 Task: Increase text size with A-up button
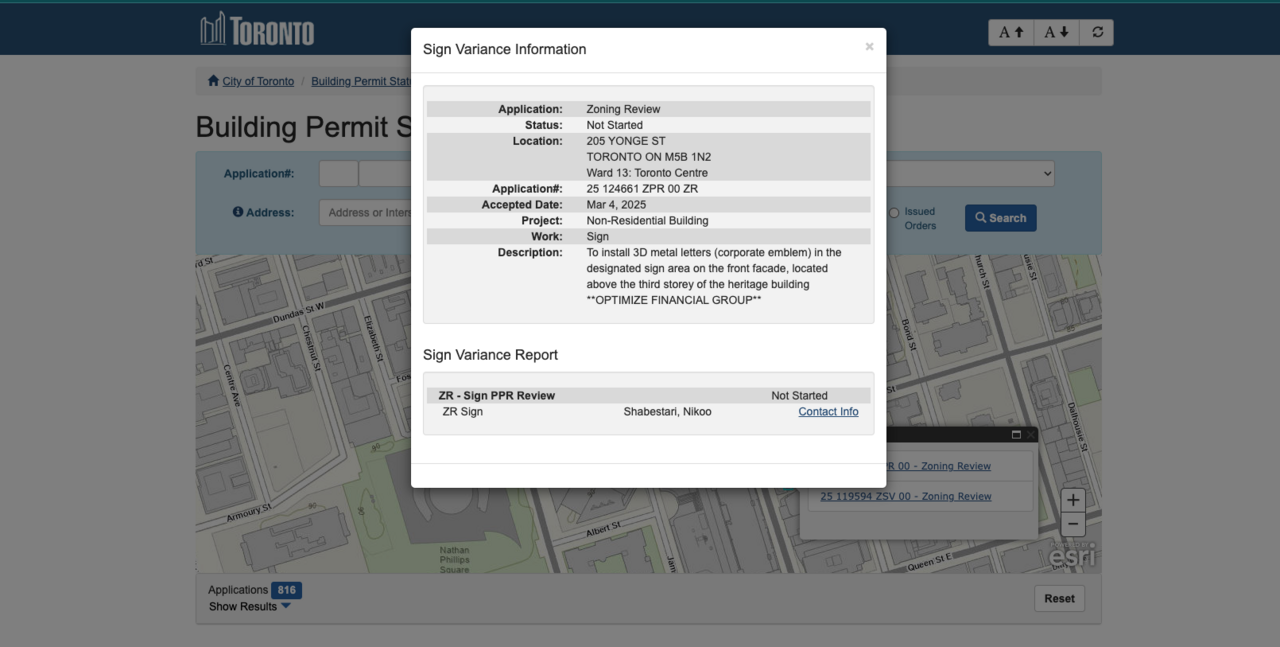[x=1011, y=32]
